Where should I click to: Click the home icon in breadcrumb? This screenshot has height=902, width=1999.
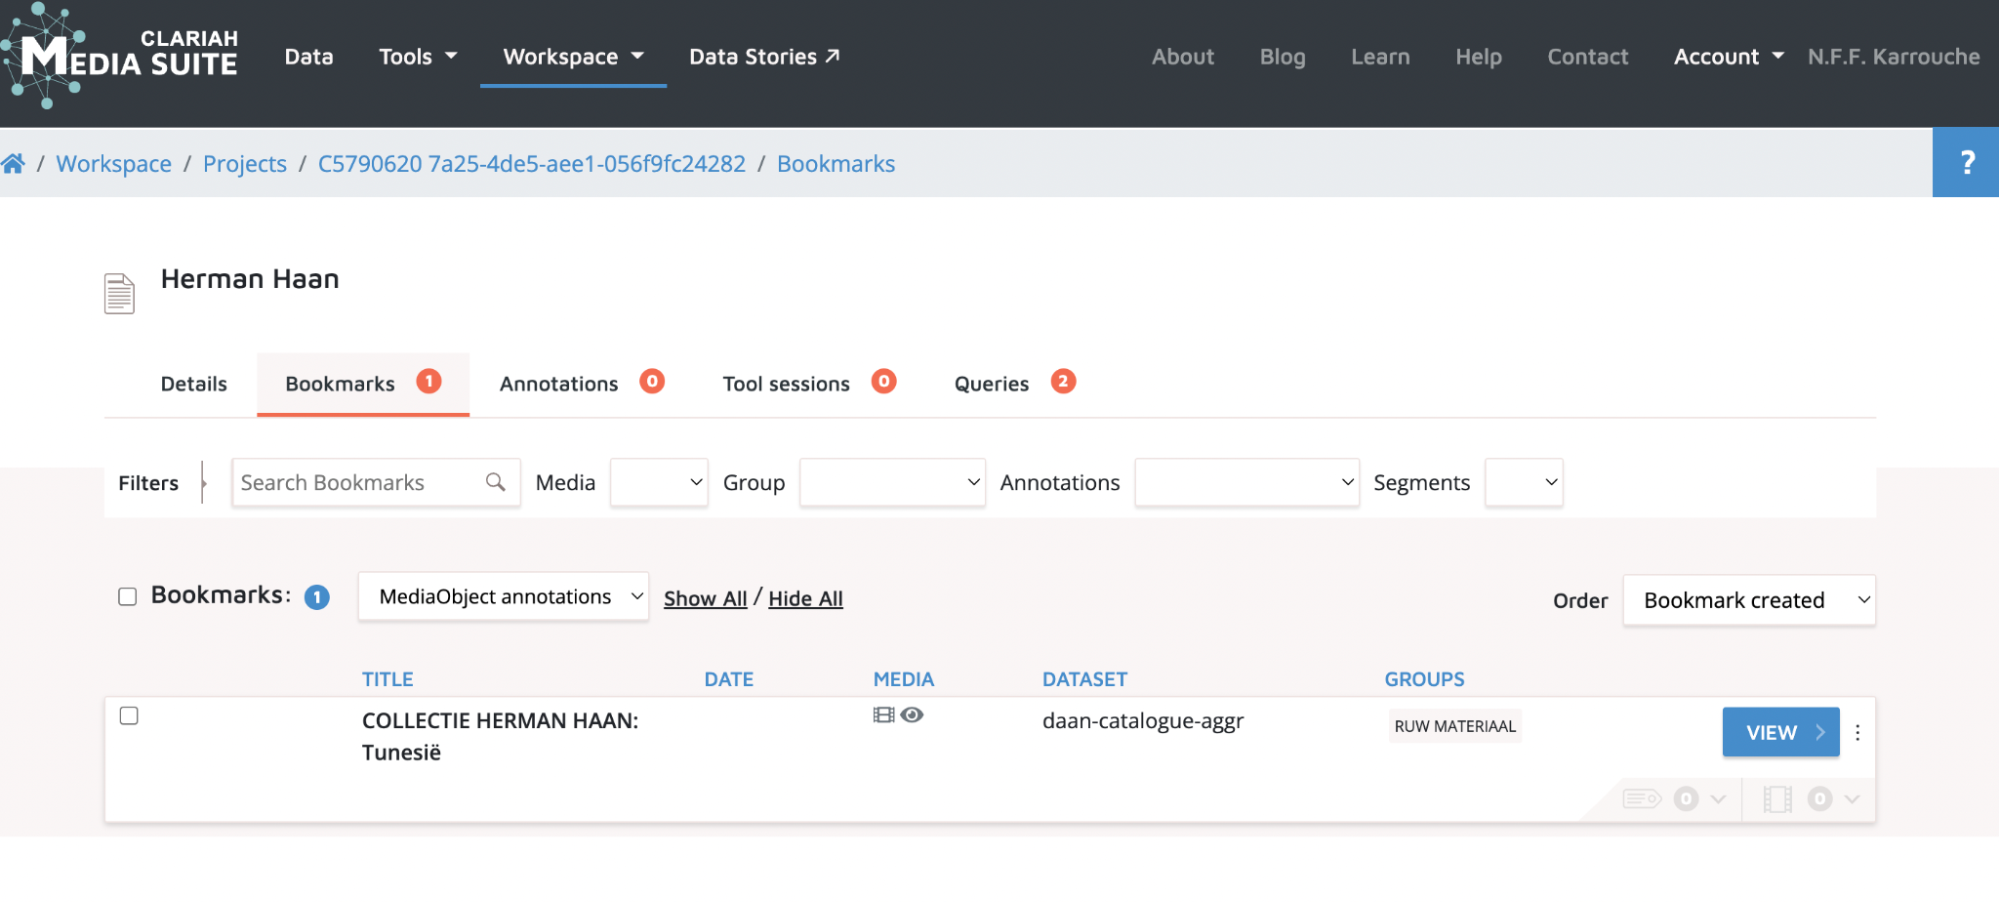point(13,164)
